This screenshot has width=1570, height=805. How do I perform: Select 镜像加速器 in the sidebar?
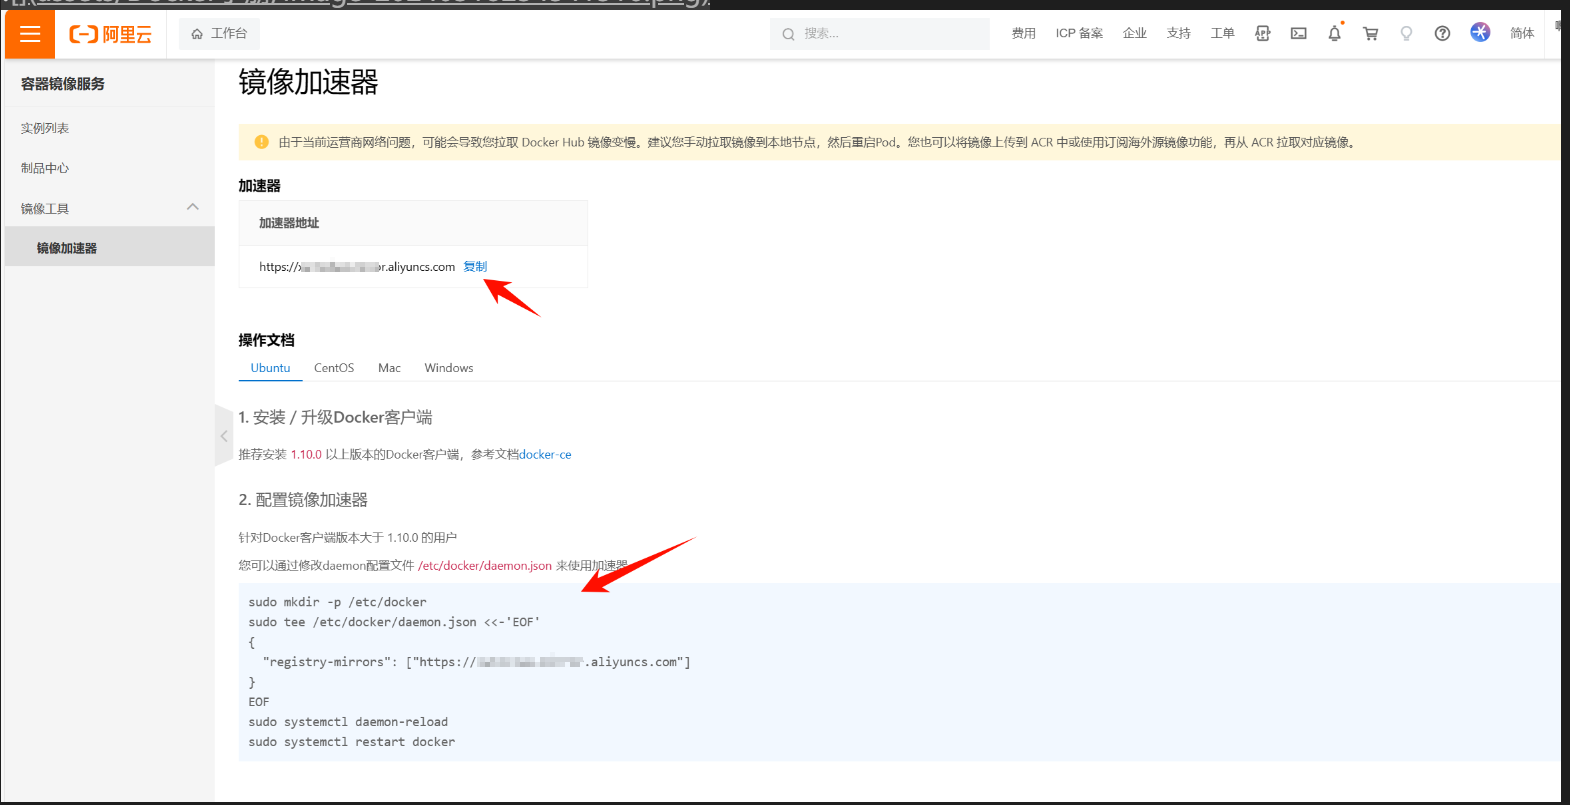pyautogui.click(x=109, y=247)
